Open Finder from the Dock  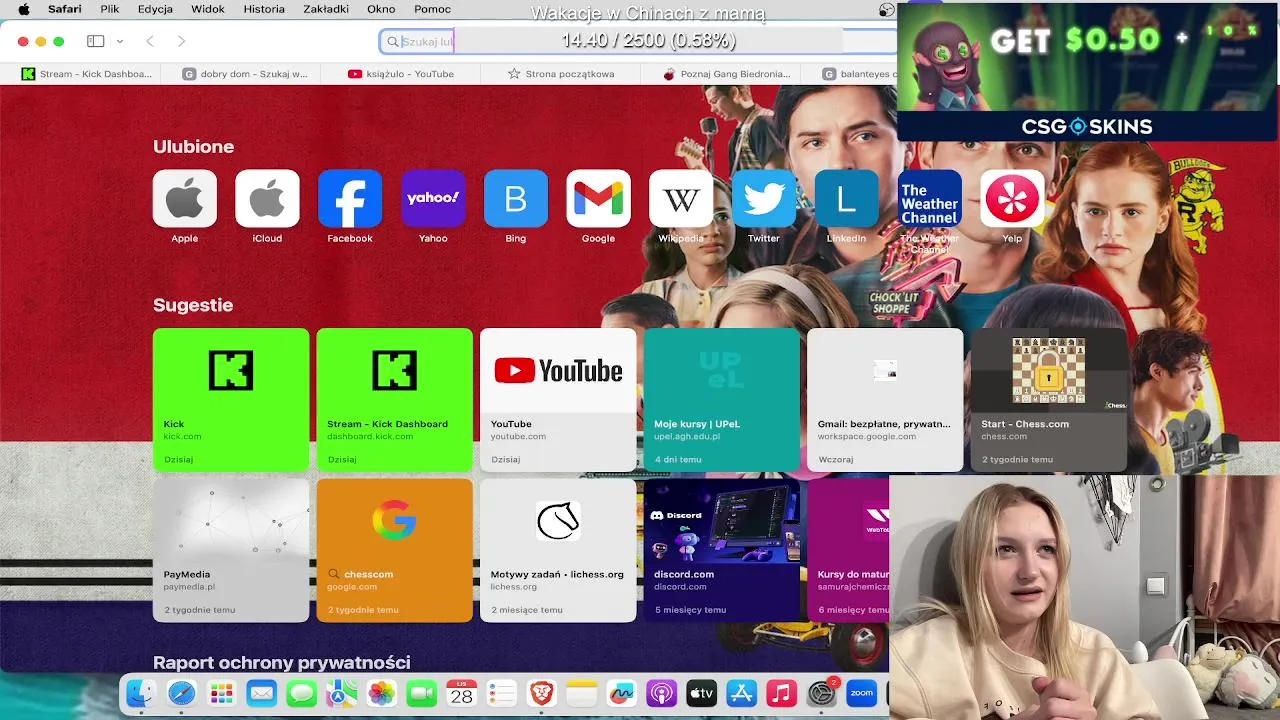(x=141, y=693)
